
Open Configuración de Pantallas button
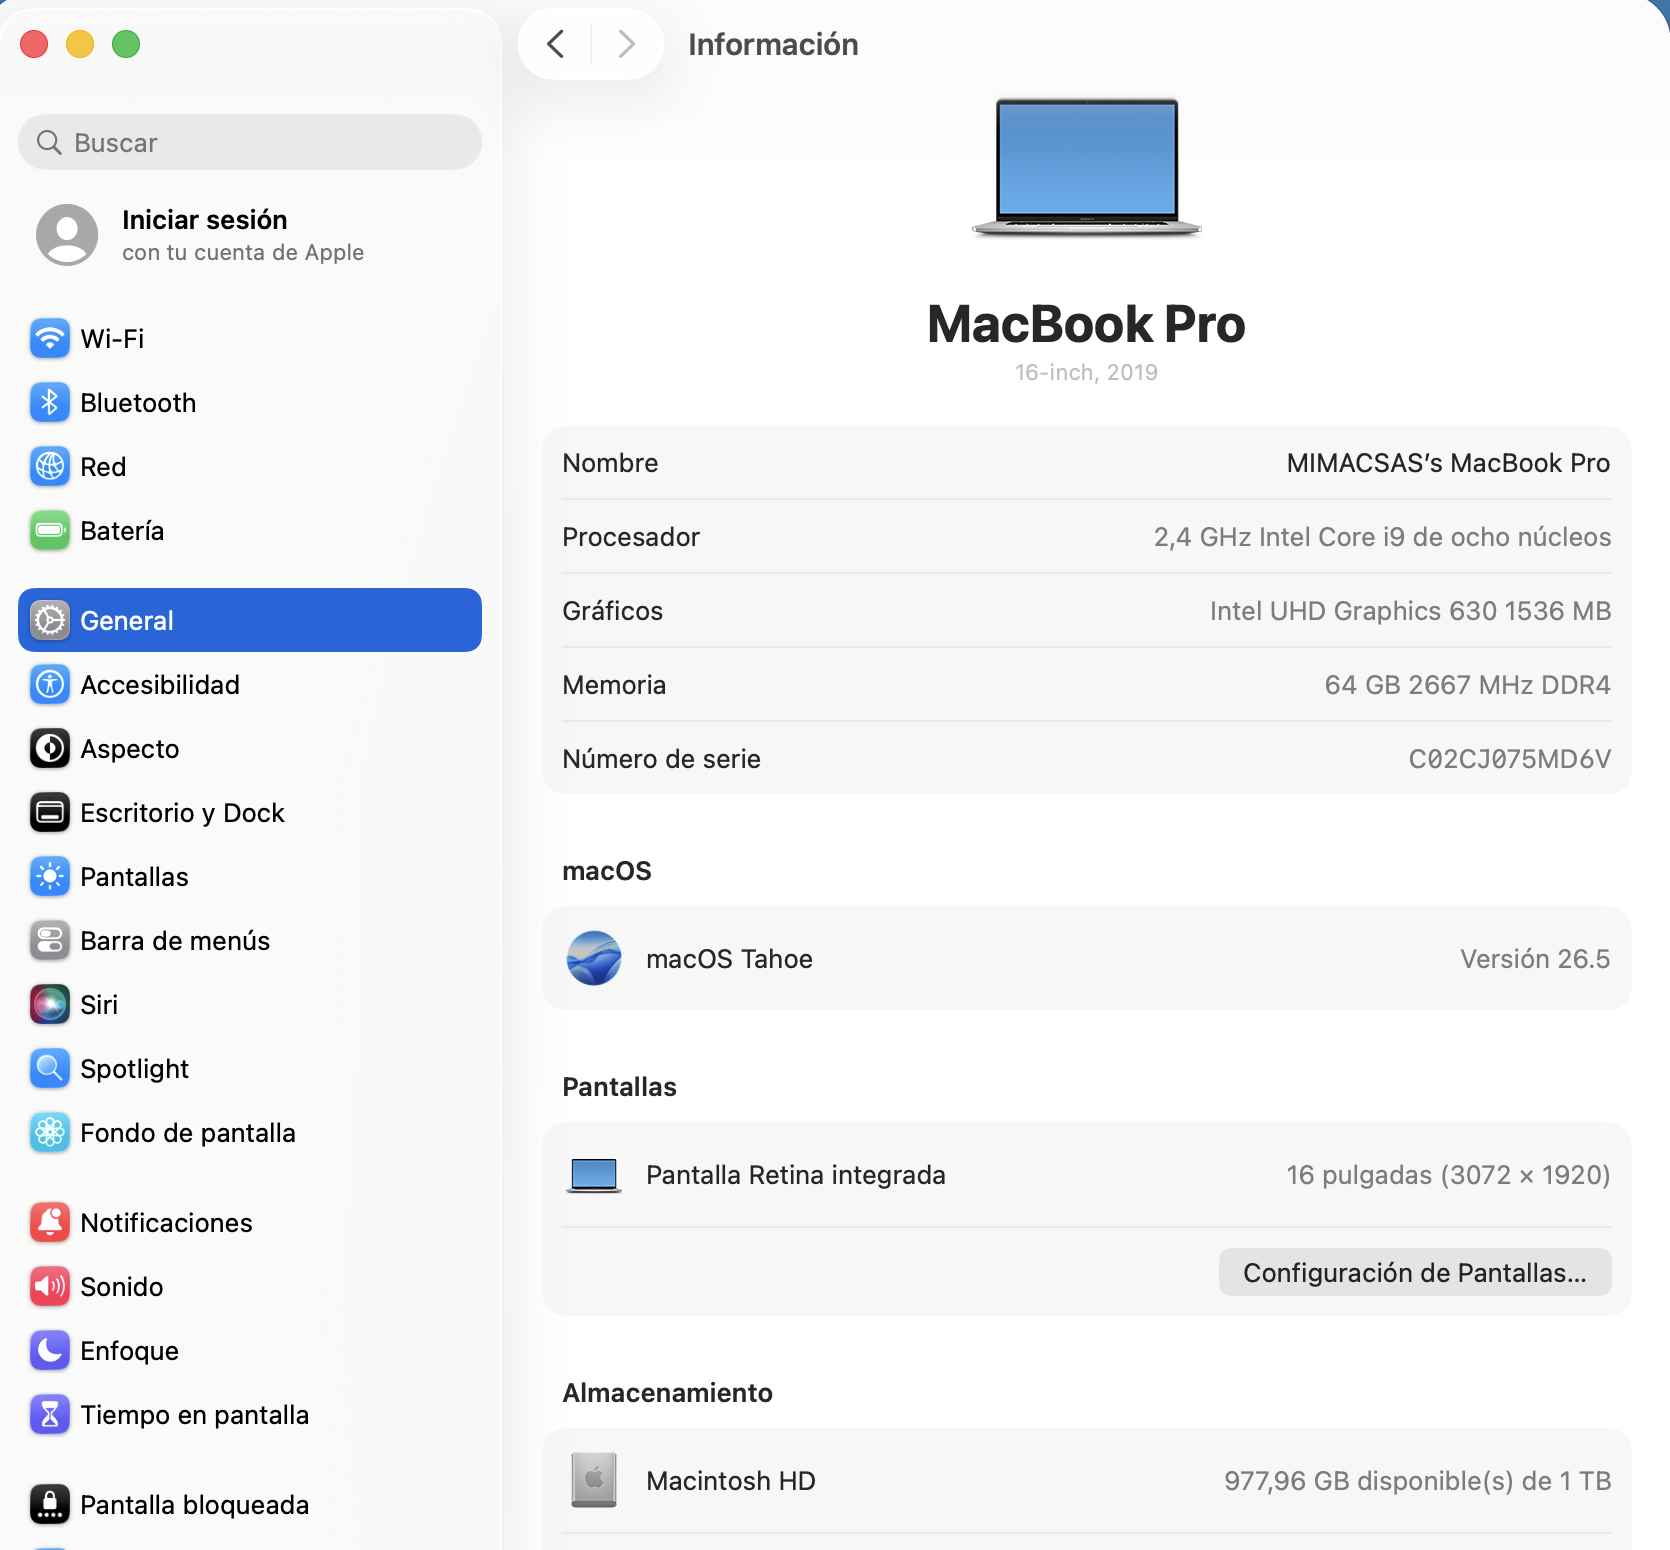[x=1415, y=1272]
